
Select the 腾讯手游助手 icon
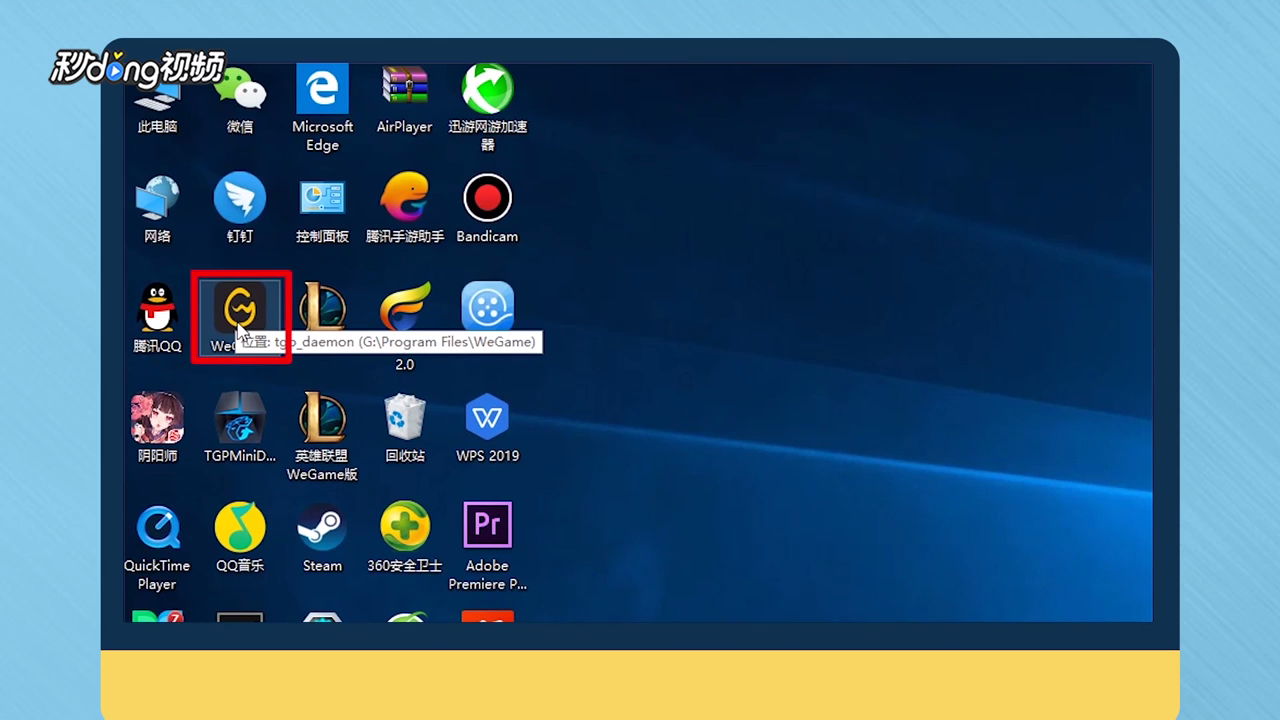pyautogui.click(x=404, y=198)
